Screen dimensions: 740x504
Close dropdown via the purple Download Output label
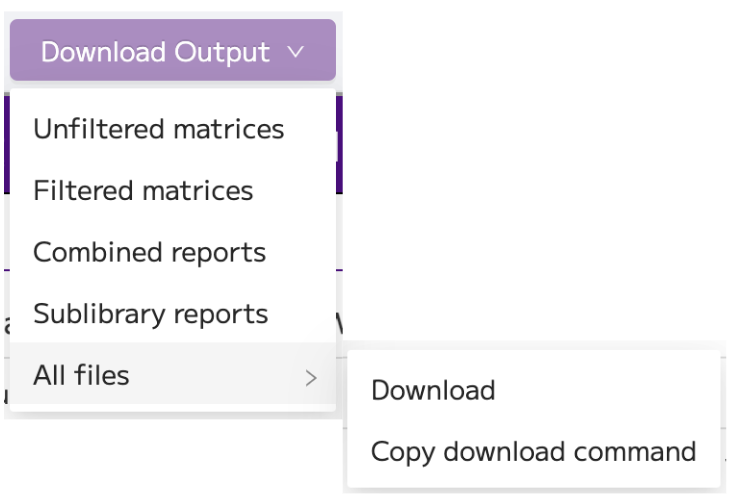pos(155,52)
